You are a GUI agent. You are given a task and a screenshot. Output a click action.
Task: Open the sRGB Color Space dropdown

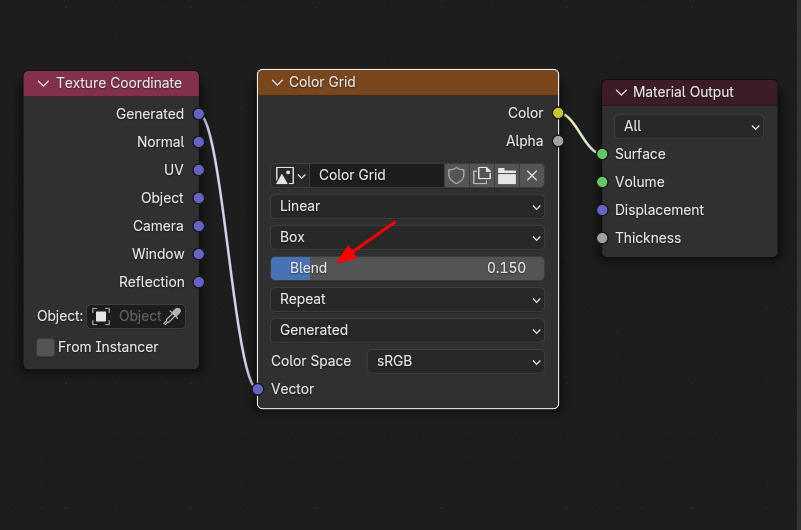click(x=456, y=362)
